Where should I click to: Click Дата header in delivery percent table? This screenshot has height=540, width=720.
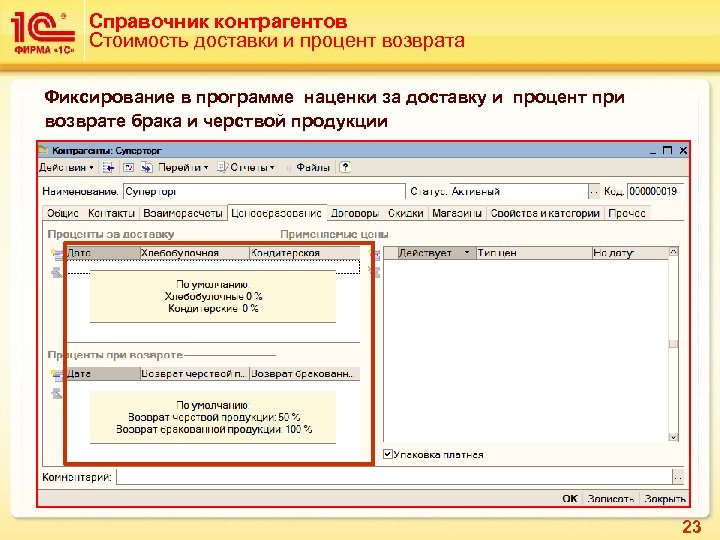pyautogui.click(x=103, y=253)
